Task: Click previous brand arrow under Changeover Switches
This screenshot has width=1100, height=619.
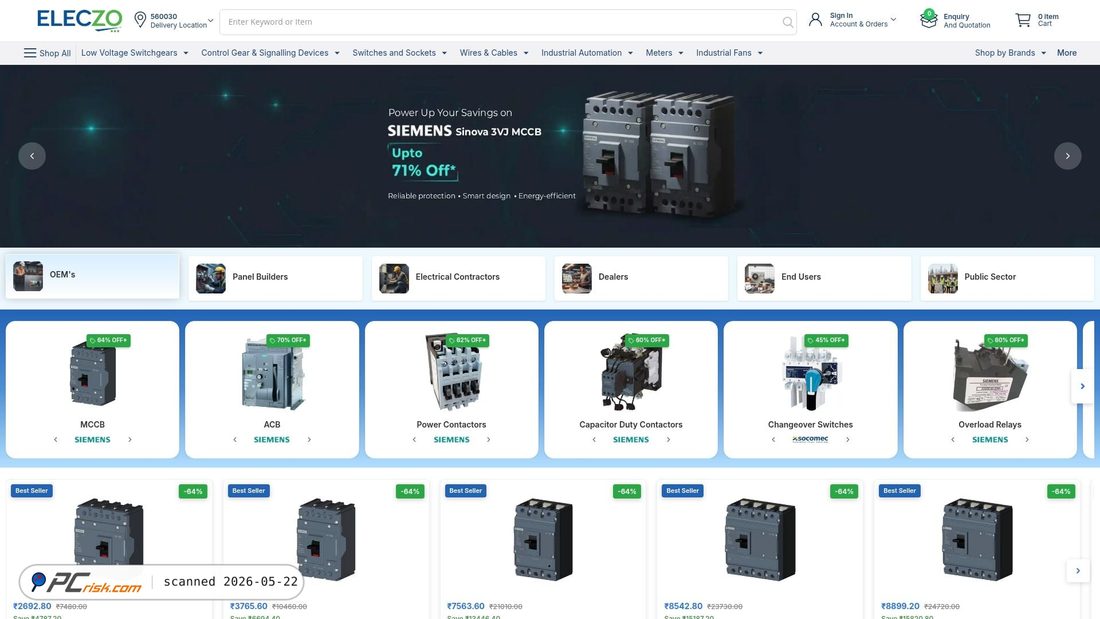Action: [774, 439]
